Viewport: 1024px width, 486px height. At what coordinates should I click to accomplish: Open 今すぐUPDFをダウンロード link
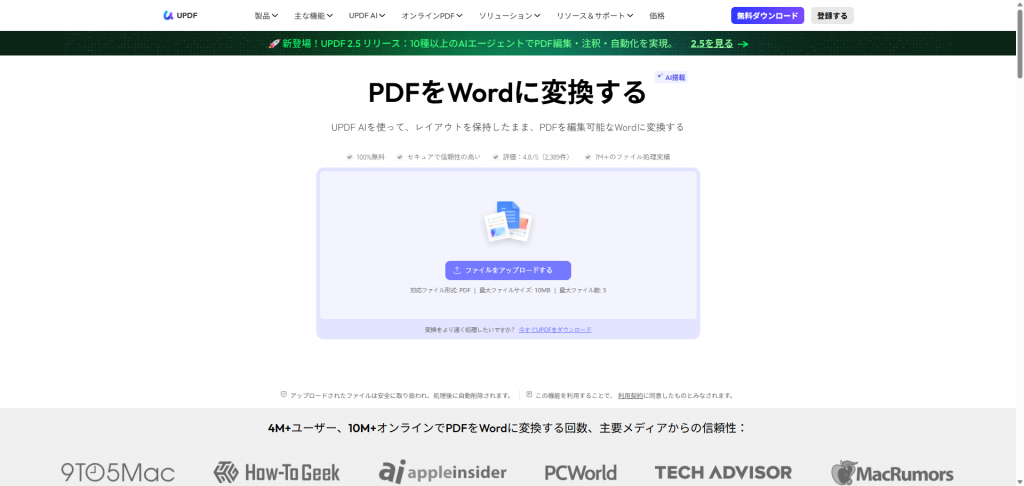point(555,330)
